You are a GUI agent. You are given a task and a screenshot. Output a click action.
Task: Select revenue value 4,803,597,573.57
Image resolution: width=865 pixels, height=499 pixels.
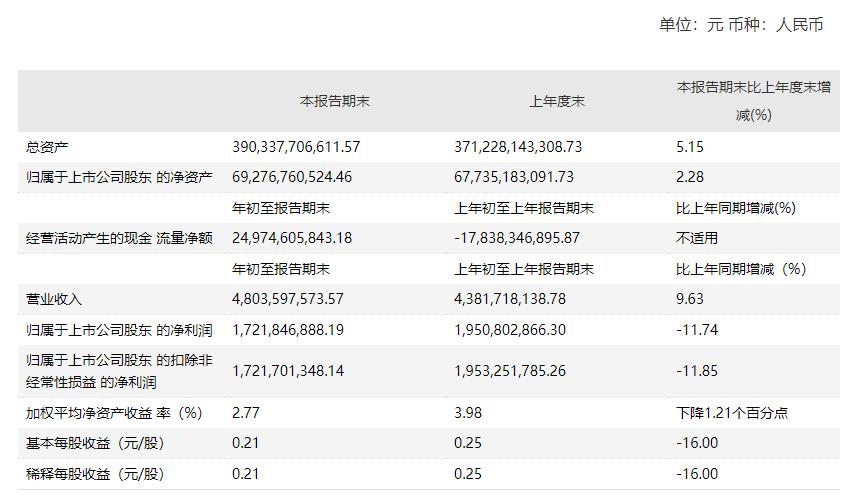(x=287, y=299)
